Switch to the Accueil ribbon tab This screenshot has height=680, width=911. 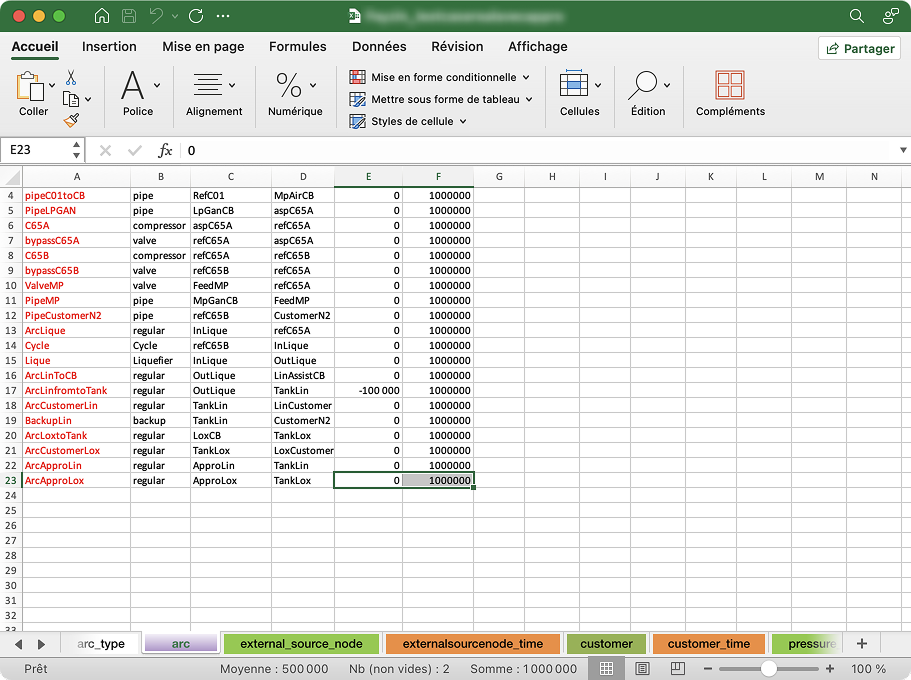[35, 46]
